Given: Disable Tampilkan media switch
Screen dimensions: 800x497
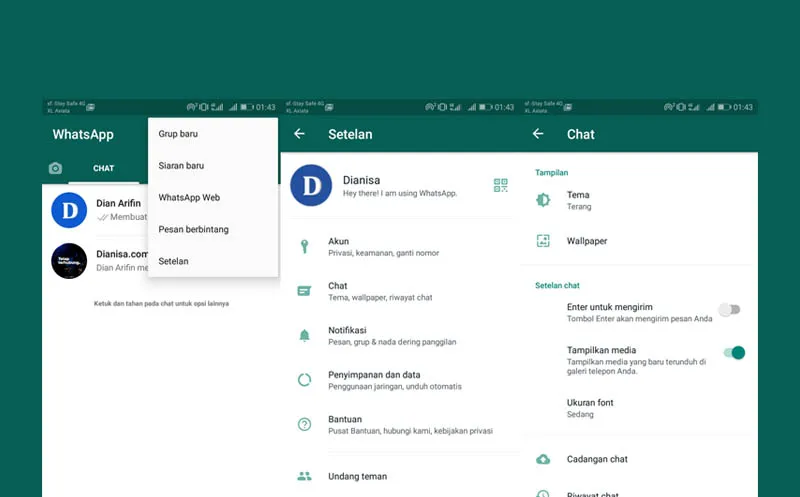Looking at the screenshot, I should tap(735, 352).
